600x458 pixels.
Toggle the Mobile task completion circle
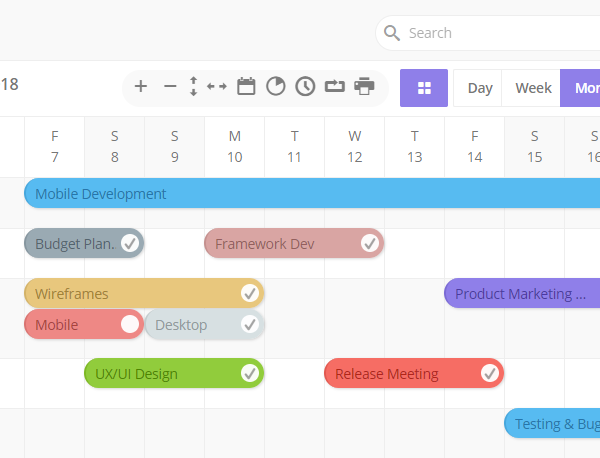click(x=130, y=324)
